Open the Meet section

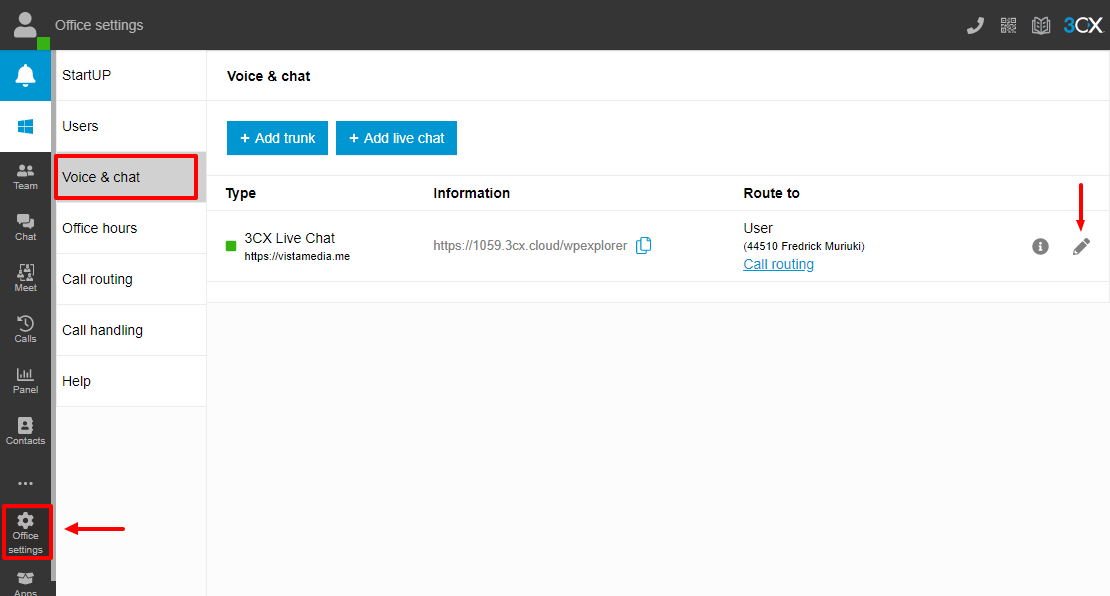[x=25, y=279]
